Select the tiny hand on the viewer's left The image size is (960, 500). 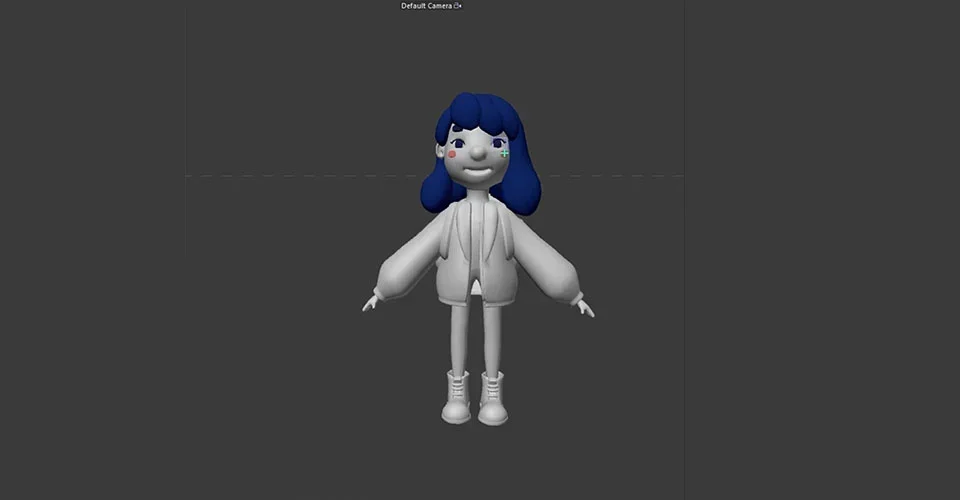(369, 303)
